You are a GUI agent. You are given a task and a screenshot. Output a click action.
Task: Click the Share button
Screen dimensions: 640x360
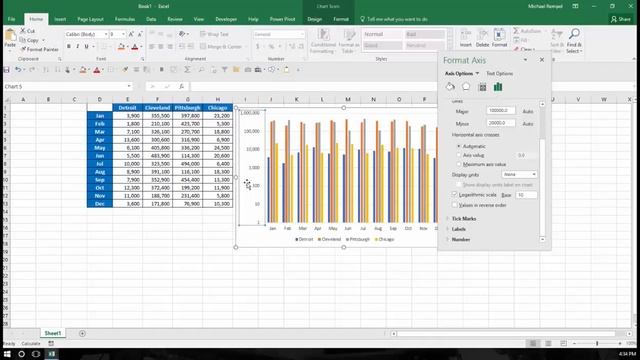(620, 19)
